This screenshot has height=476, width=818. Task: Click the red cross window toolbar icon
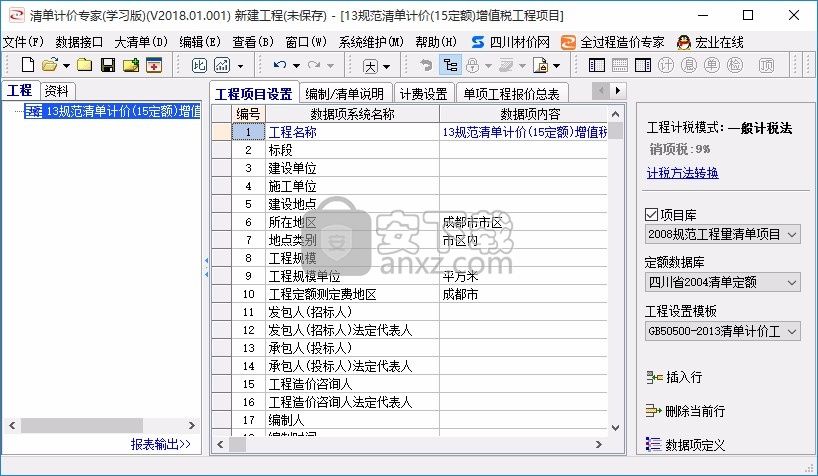pyautogui.click(x=154, y=65)
